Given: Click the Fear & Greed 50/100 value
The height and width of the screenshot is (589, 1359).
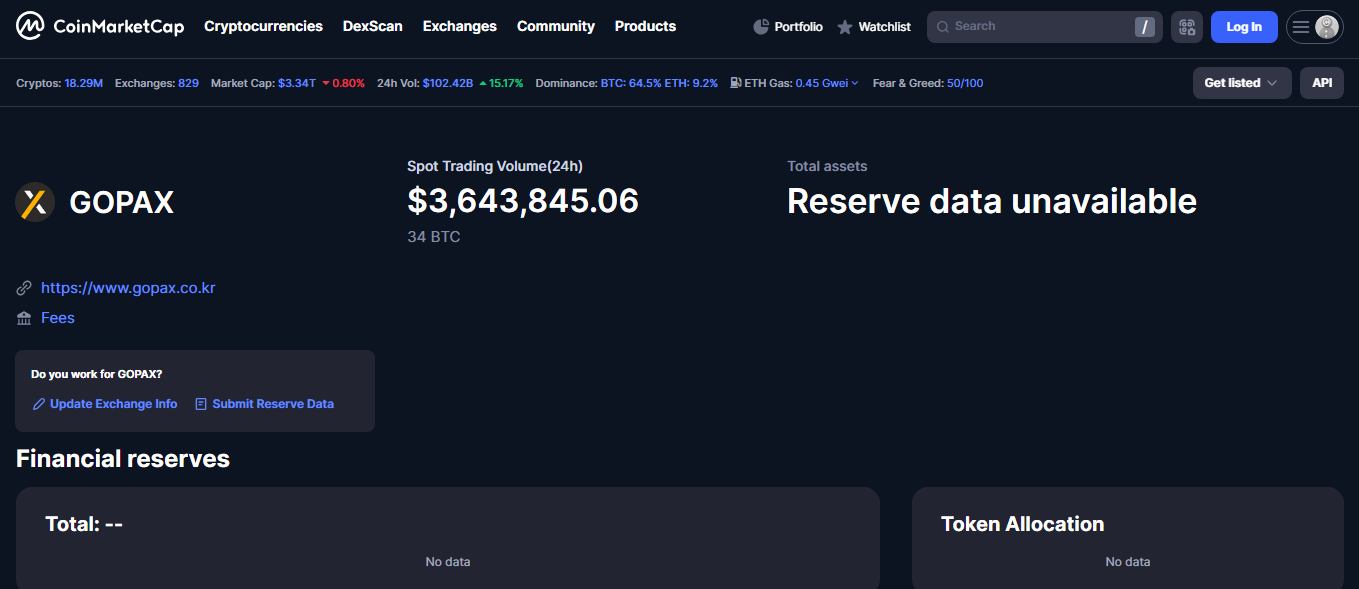Looking at the screenshot, I should tap(965, 83).
